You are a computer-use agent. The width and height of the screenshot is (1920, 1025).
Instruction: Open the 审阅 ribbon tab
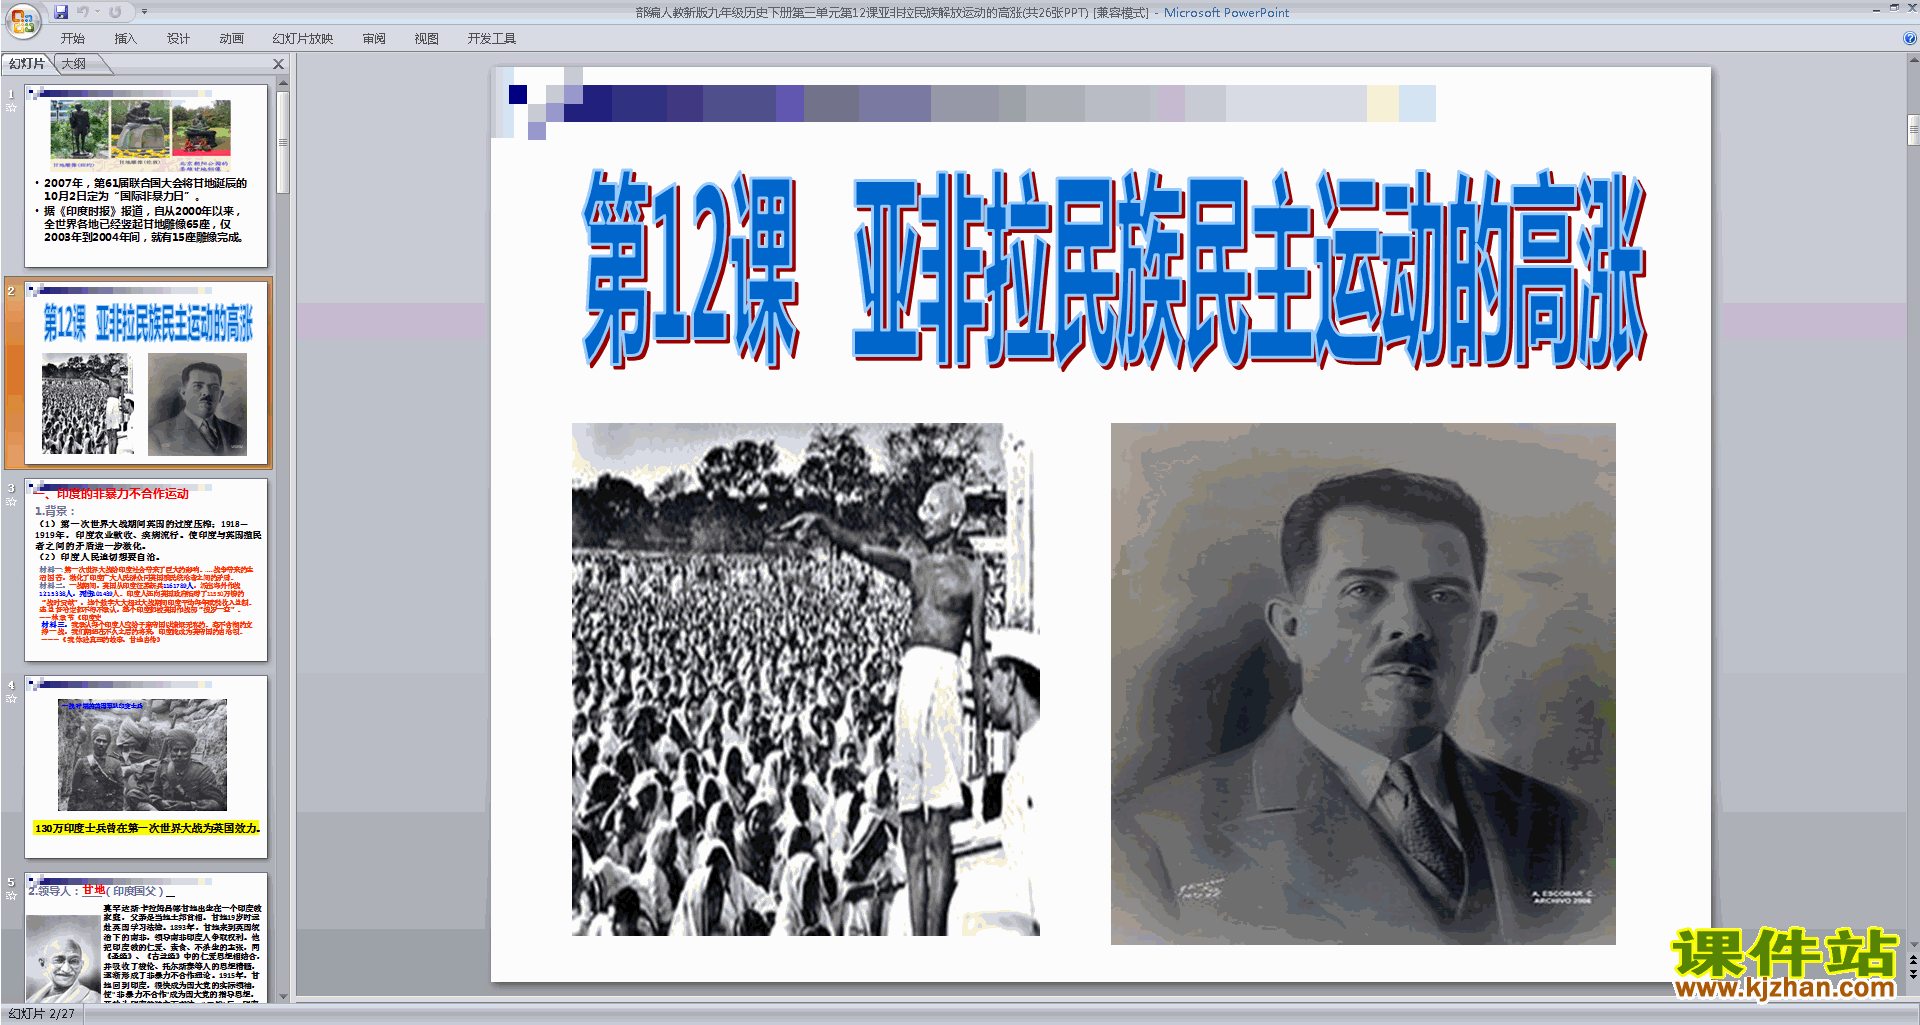374,39
